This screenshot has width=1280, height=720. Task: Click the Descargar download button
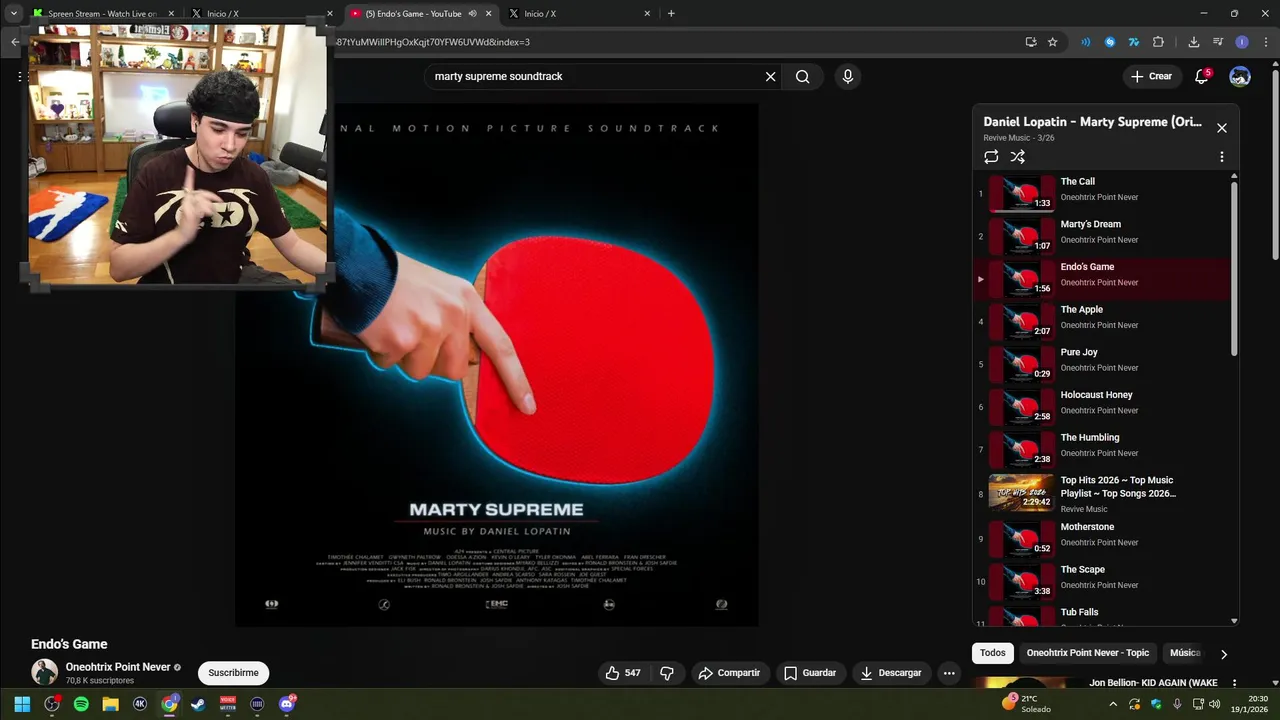coord(891,673)
